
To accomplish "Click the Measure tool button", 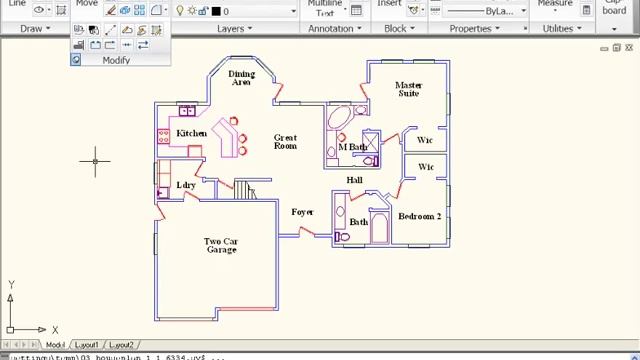I will pyautogui.click(x=555, y=3).
